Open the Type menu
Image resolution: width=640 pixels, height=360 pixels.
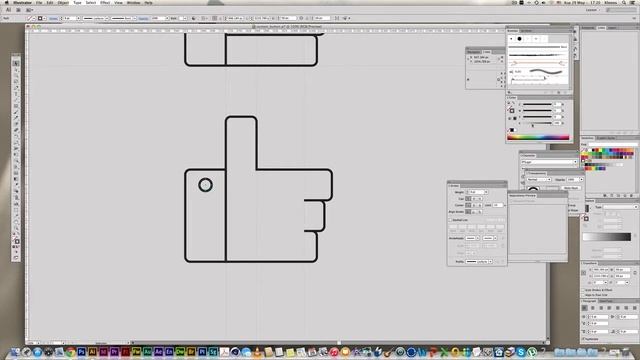(77, 2)
